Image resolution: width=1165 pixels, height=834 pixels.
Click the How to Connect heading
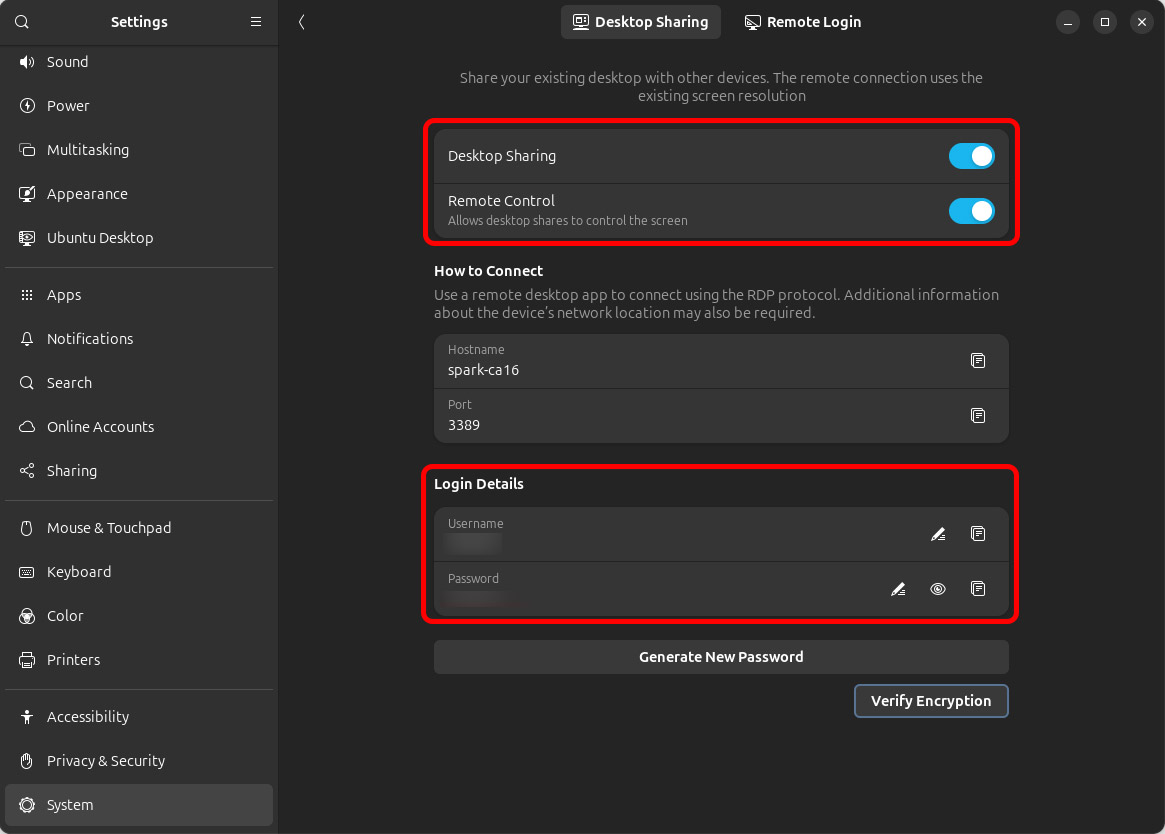point(488,271)
